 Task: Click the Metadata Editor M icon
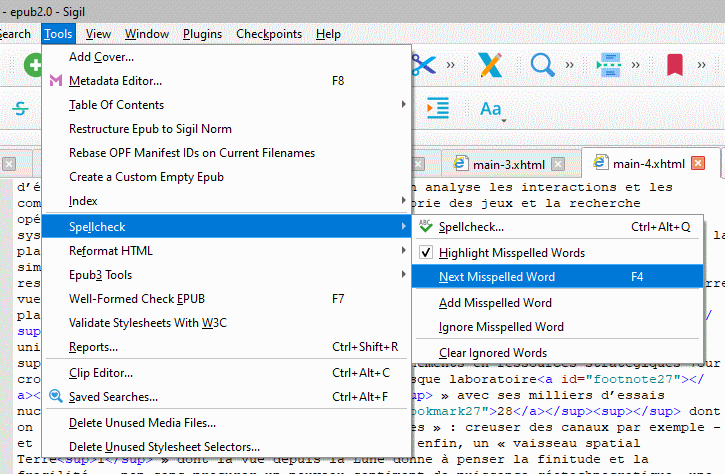[54, 81]
